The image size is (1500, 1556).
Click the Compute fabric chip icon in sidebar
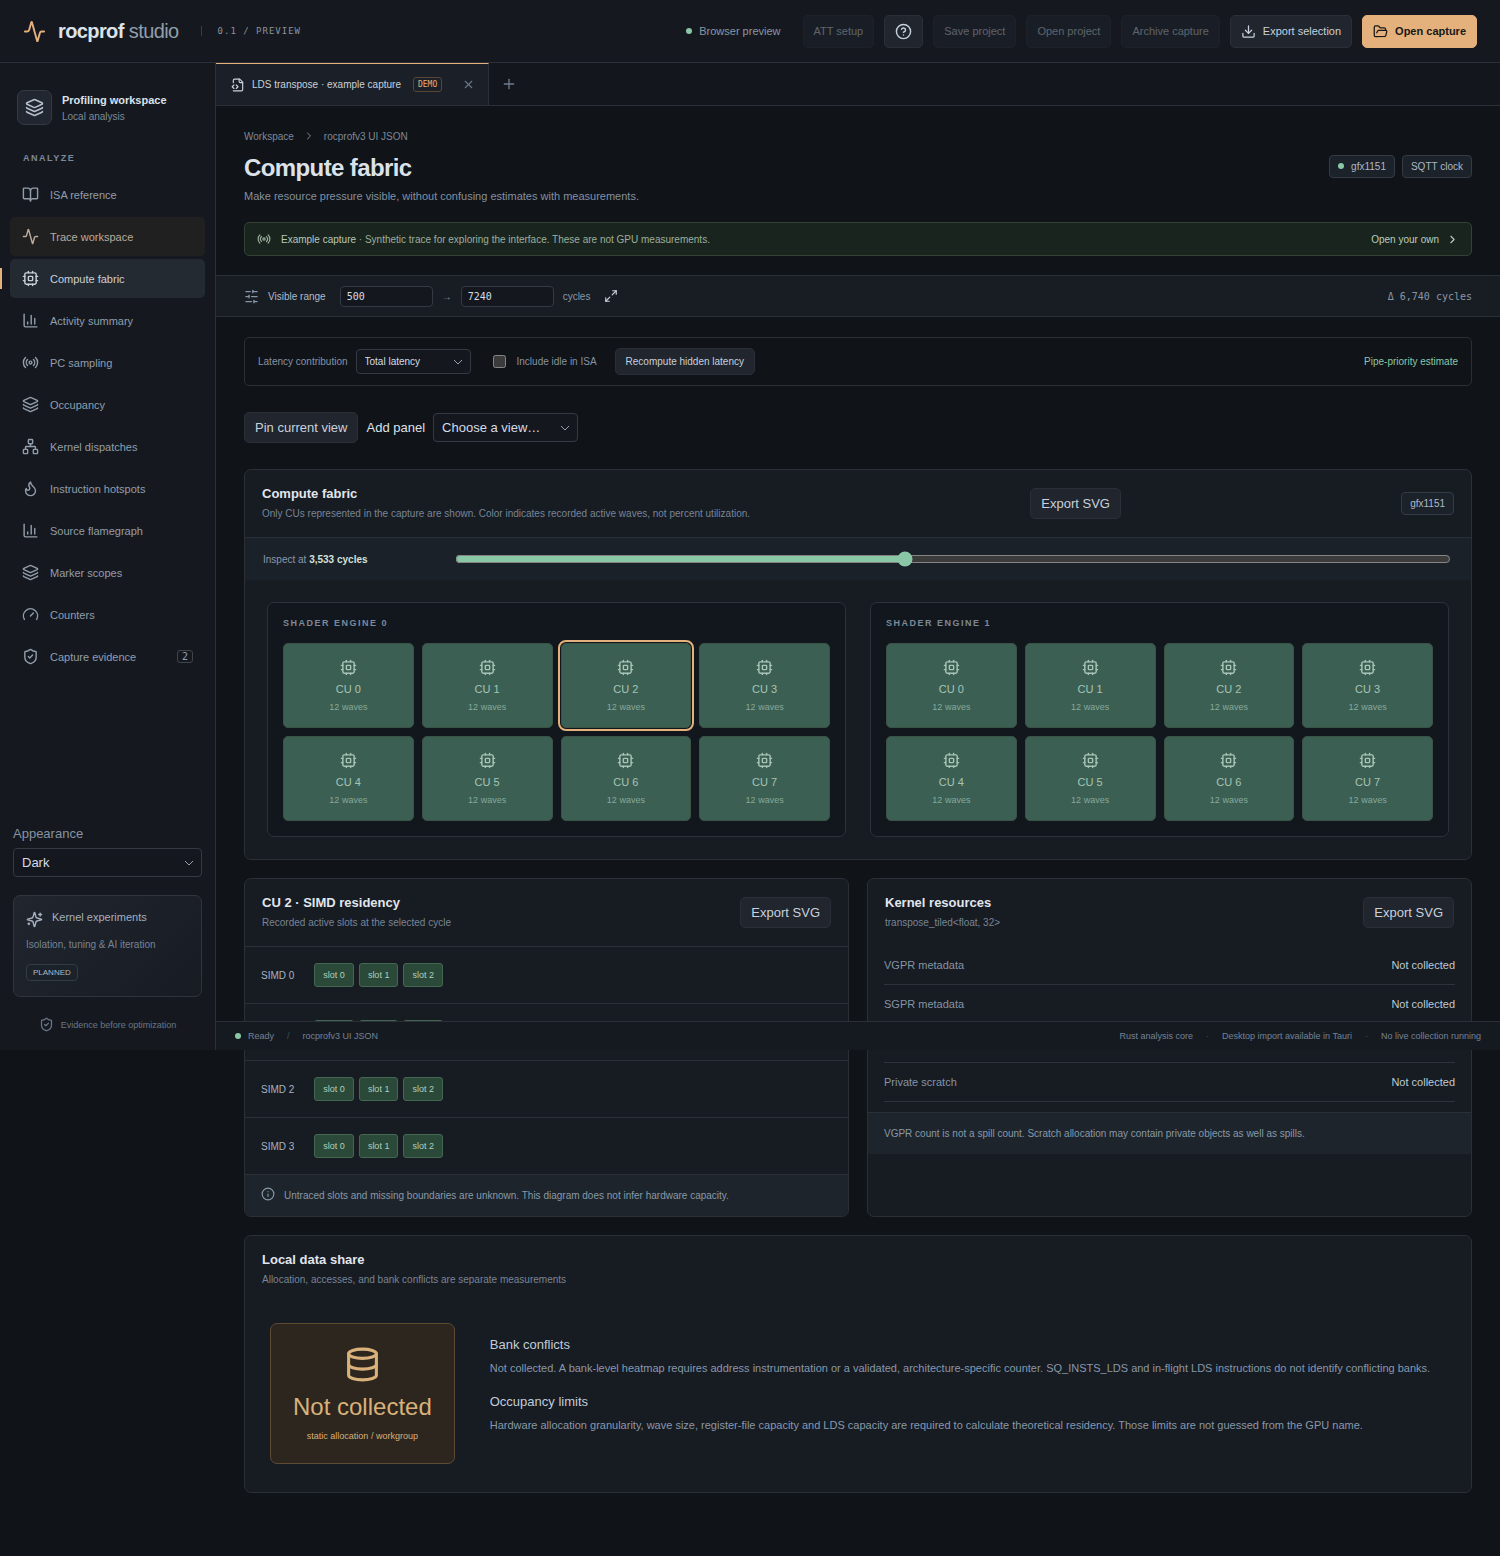coord(31,279)
